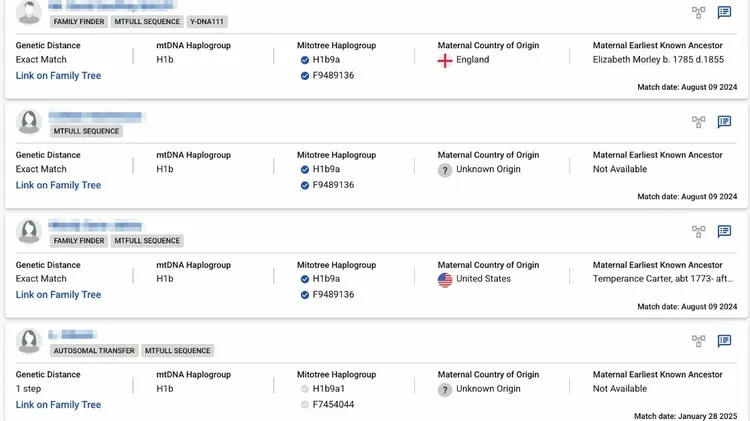Click Link on Family Tree for 1 step match

58,405
